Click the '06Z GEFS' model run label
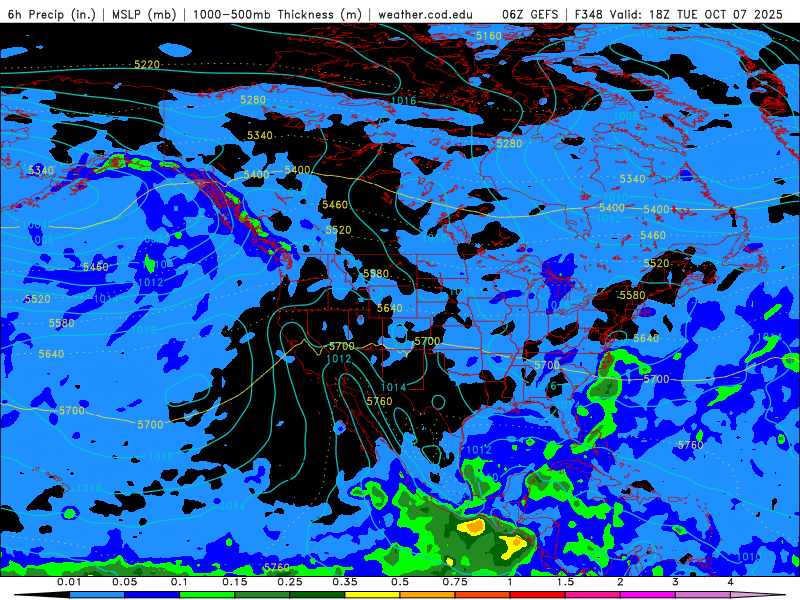This screenshot has height=600, width=800. (530, 14)
